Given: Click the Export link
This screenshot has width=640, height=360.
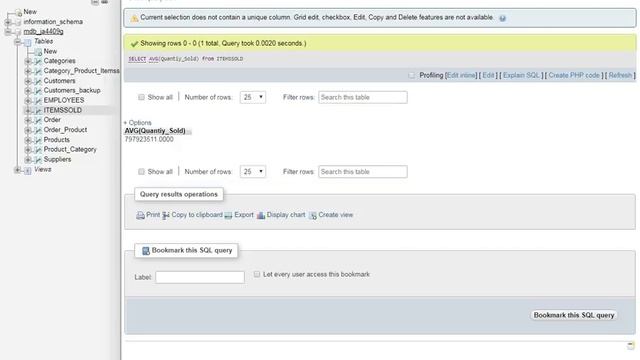Looking at the screenshot, I should [x=244, y=215].
